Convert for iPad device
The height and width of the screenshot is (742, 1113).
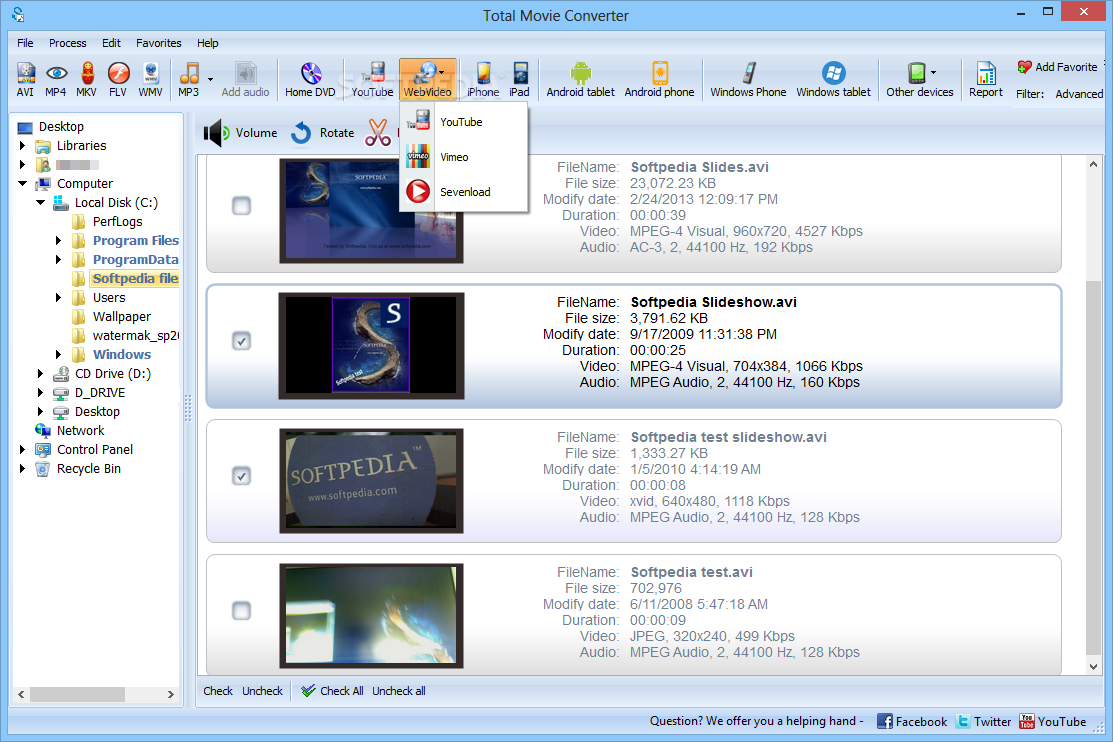520,79
